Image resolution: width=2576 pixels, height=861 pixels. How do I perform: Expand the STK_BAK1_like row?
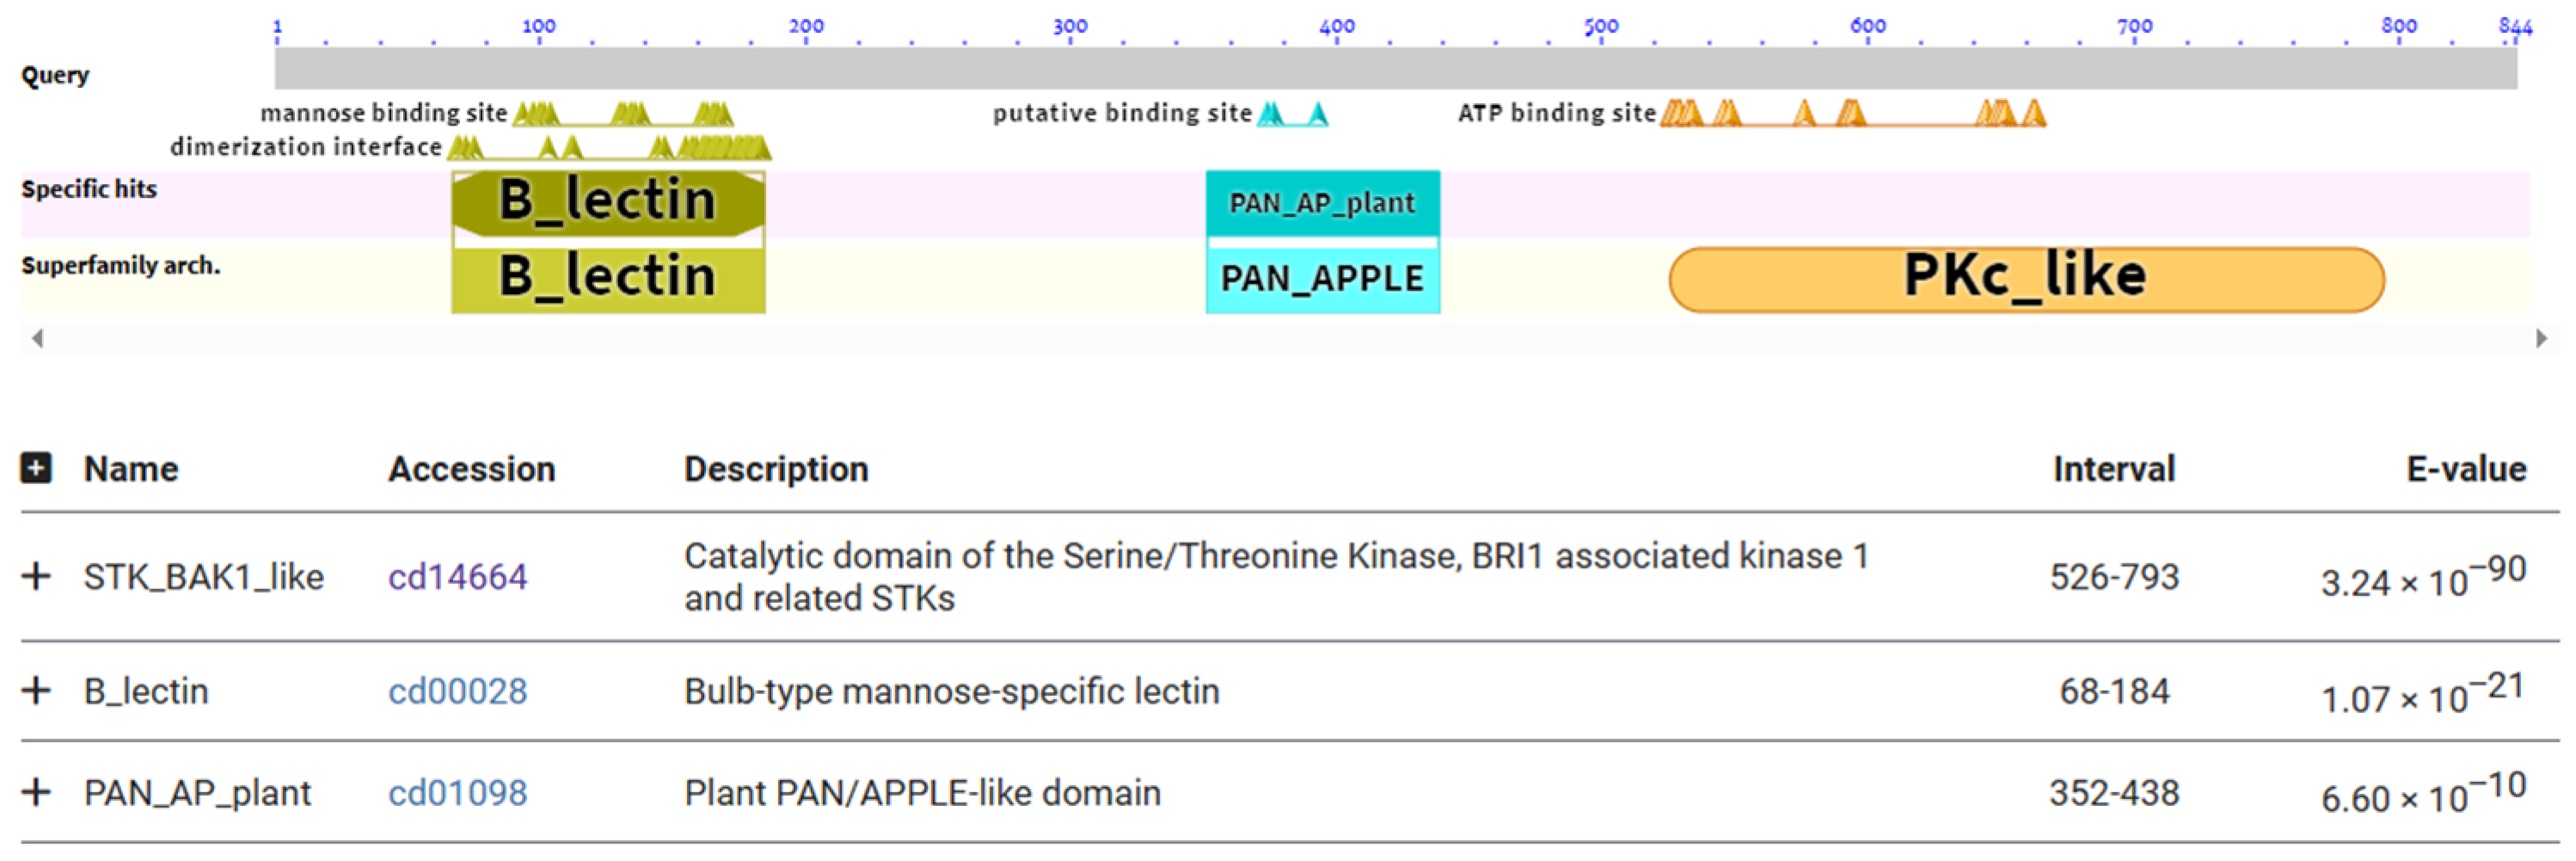tap(36, 576)
